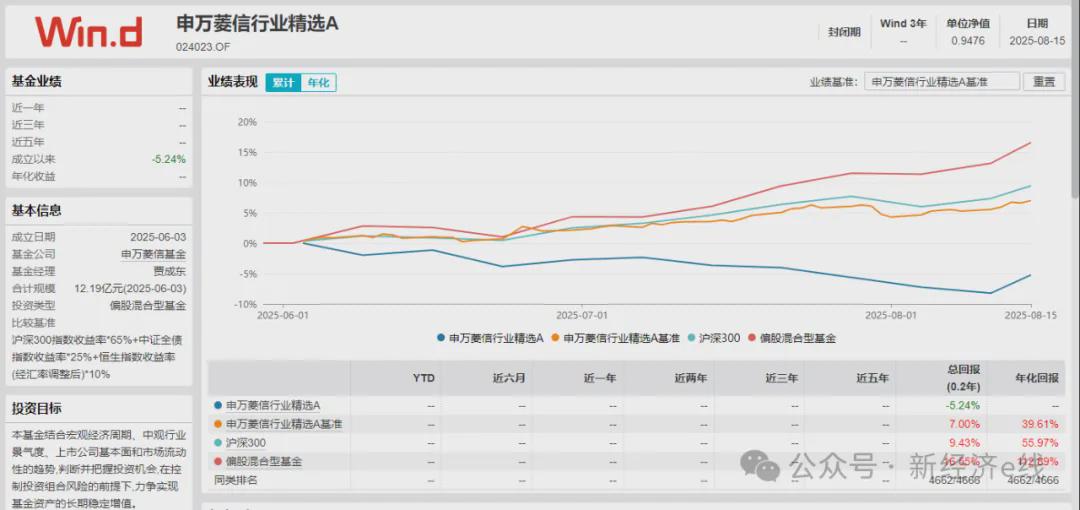1080x510 pixels.
Task: Click the 近五年 table column header
Action: click(x=872, y=378)
